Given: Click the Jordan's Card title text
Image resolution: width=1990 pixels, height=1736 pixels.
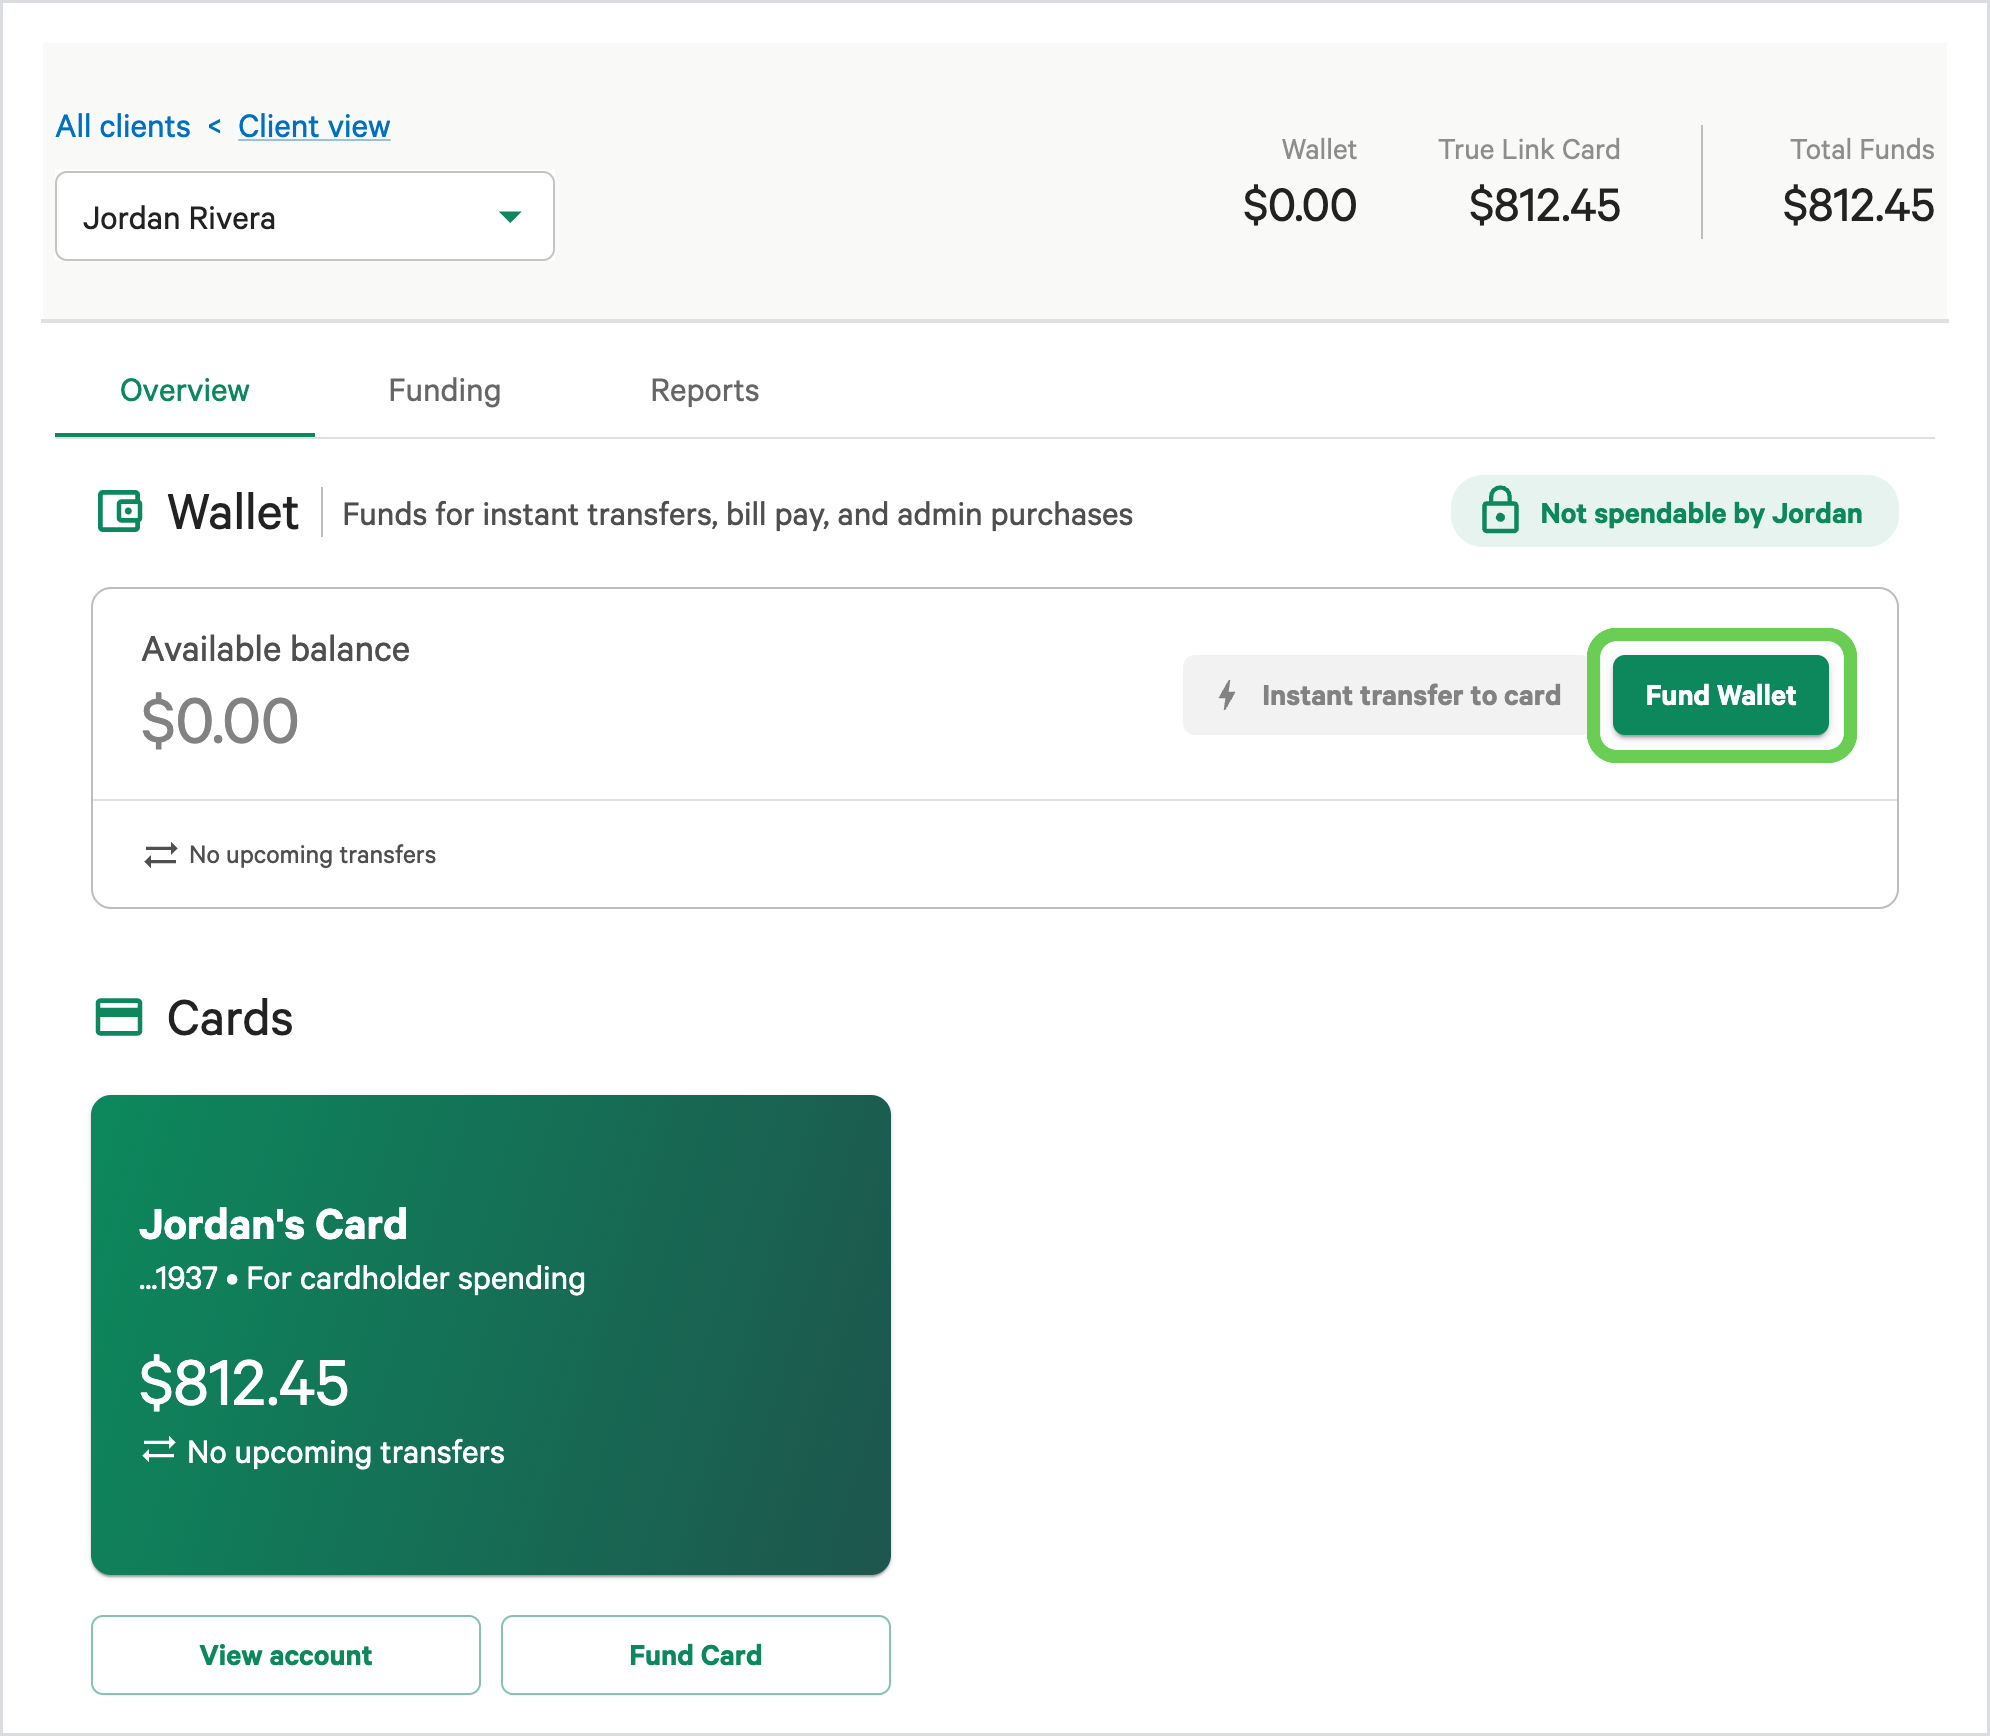Looking at the screenshot, I should tap(273, 1224).
